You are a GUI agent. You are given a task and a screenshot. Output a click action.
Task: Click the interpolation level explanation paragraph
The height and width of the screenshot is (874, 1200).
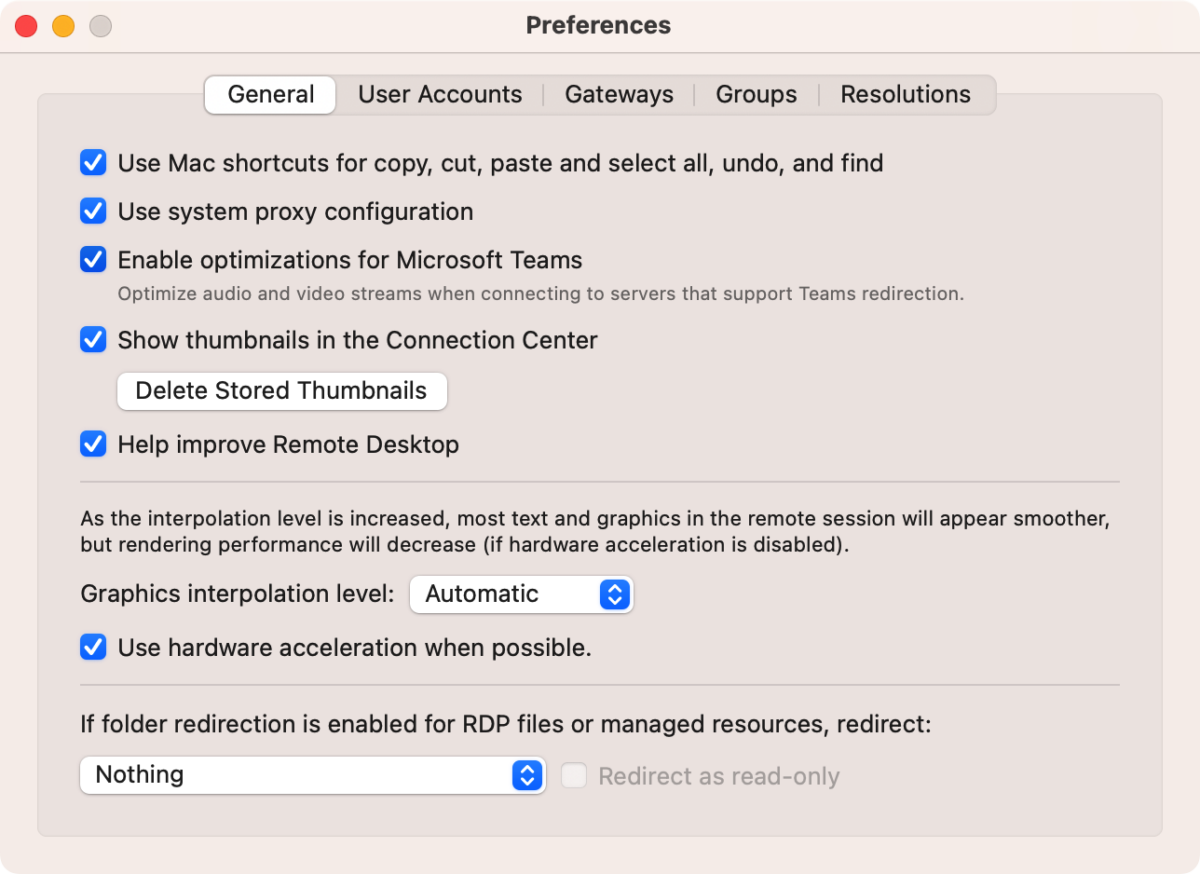[595, 532]
